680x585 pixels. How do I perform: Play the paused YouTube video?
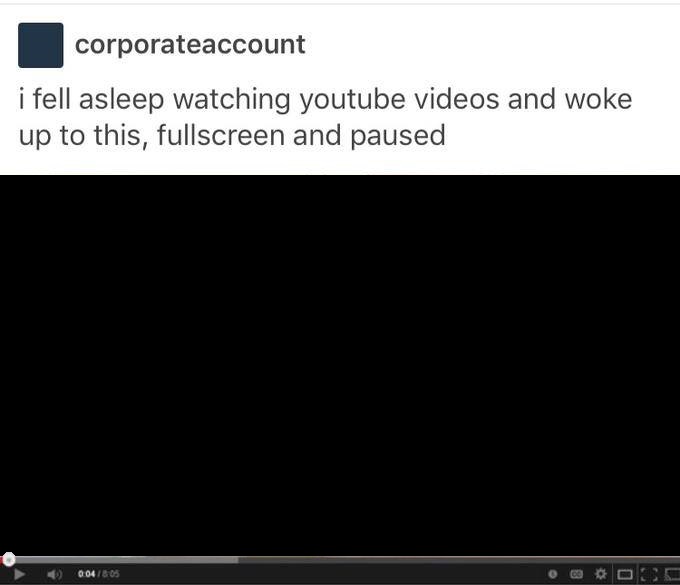[19, 574]
